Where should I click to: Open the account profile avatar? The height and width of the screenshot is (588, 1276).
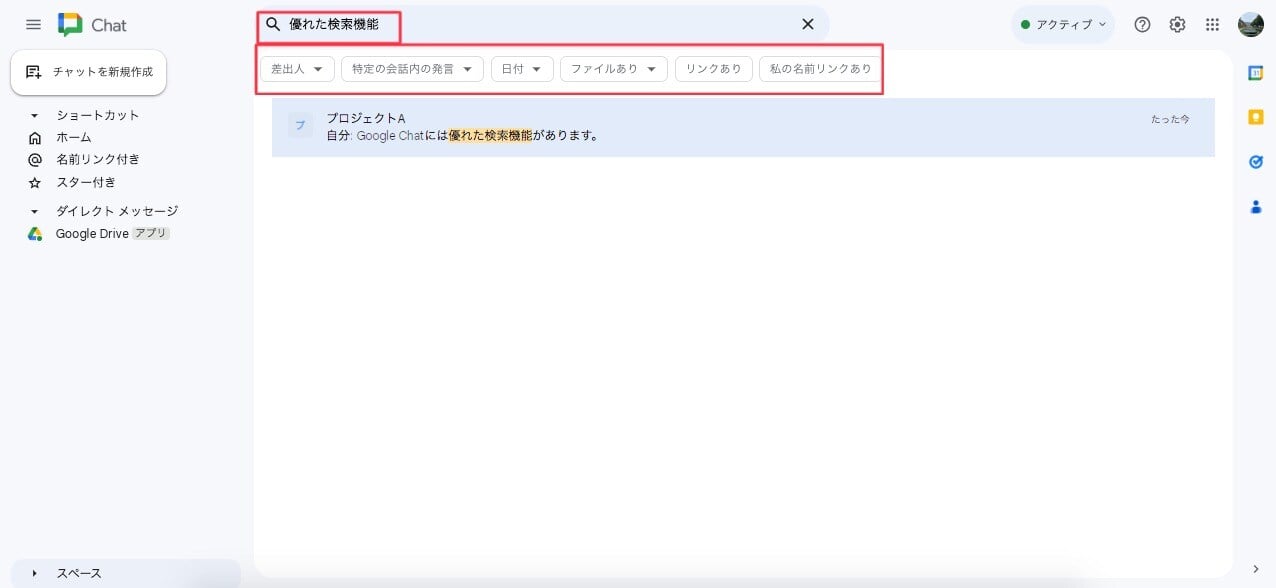(1250, 25)
